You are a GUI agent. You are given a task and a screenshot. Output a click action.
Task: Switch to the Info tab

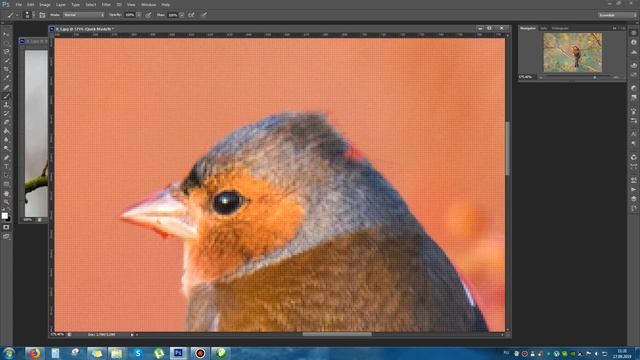[x=544, y=28]
